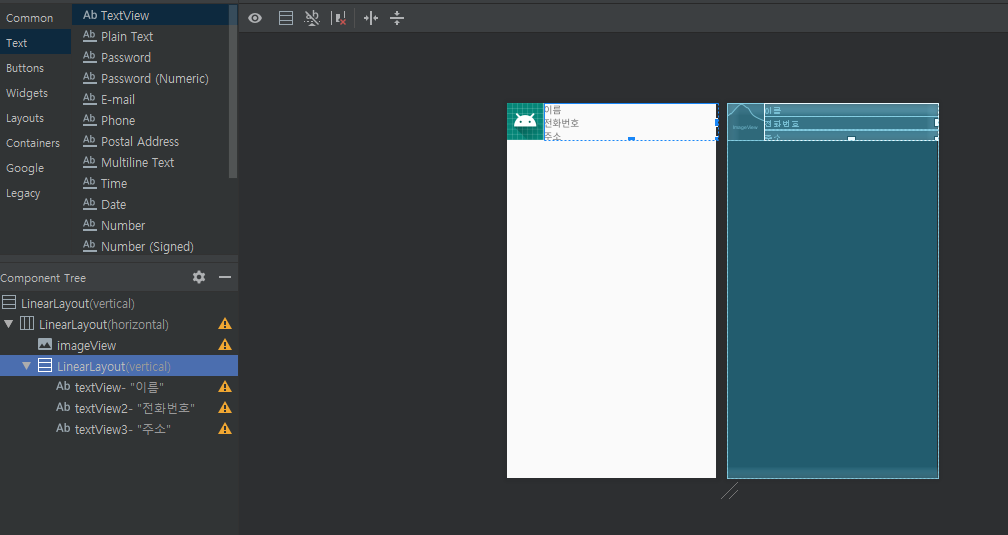
Task: Click the "전화번호" text in design preview
Action: [x=562, y=123]
